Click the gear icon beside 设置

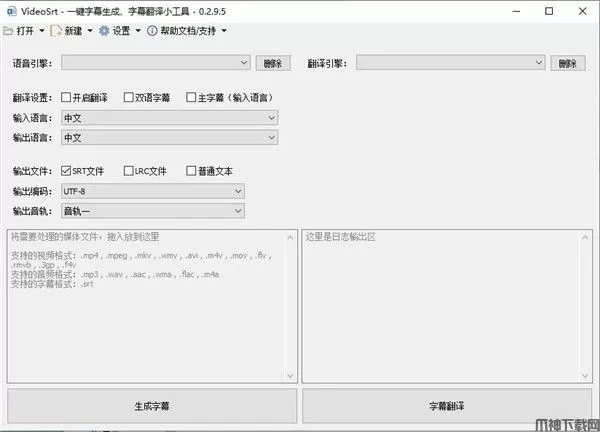click(x=104, y=31)
